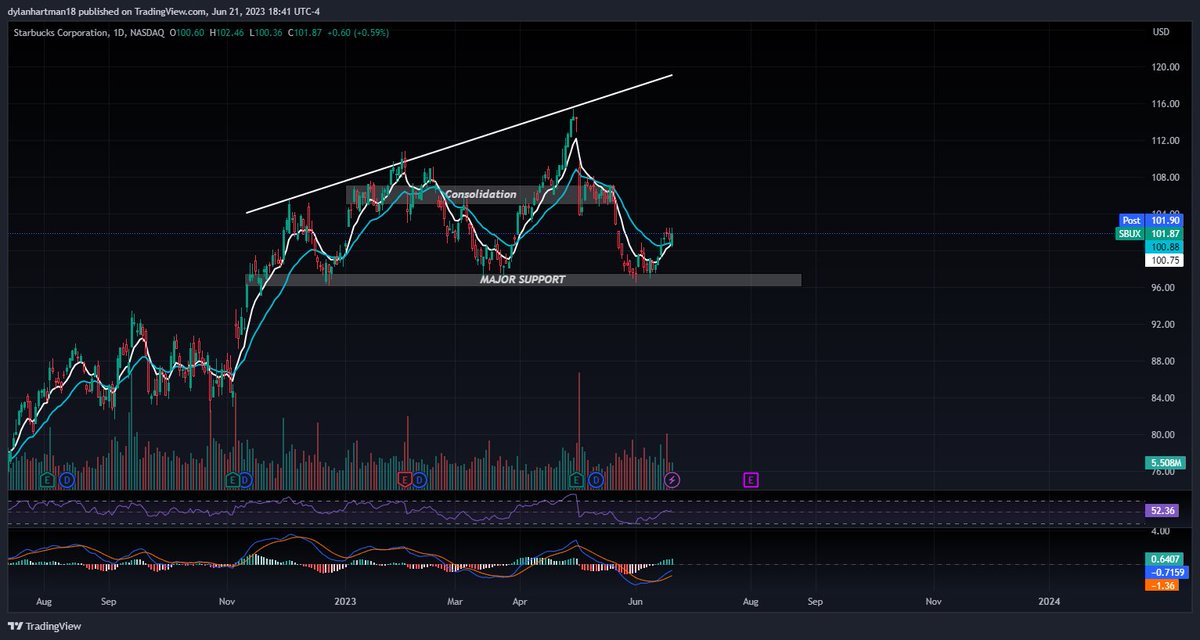
Task: Click the earnings E marker near August 2022
Action: click(x=46, y=480)
